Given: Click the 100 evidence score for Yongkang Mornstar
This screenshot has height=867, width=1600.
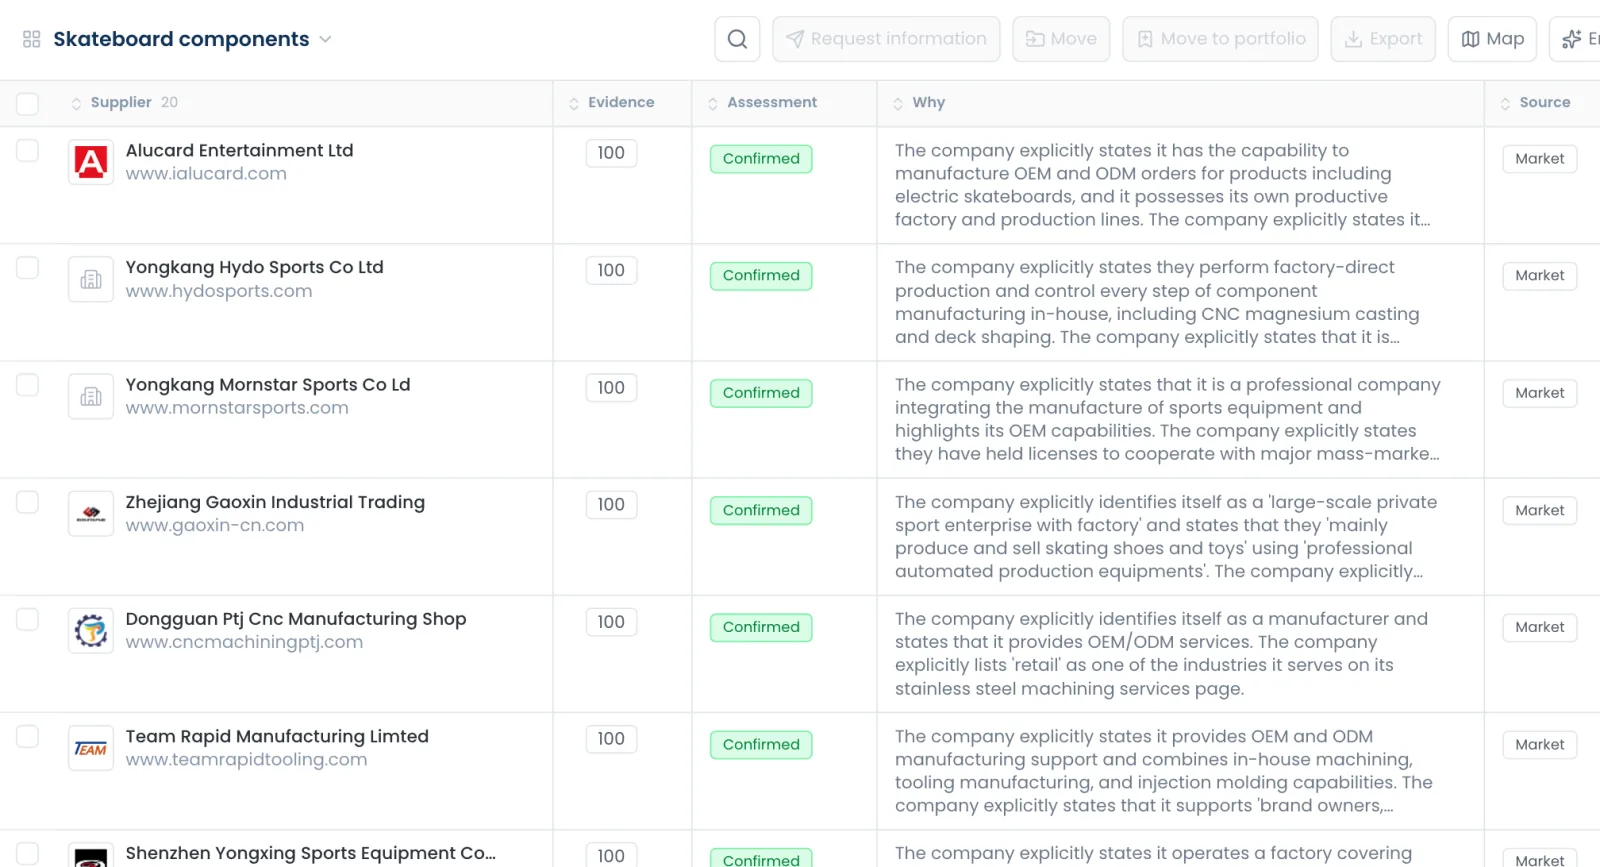Looking at the screenshot, I should pyautogui.click(x=611, y=388).
